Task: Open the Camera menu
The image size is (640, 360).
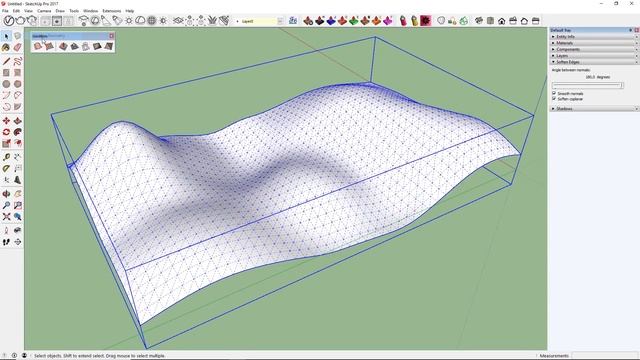Action: 44,11
